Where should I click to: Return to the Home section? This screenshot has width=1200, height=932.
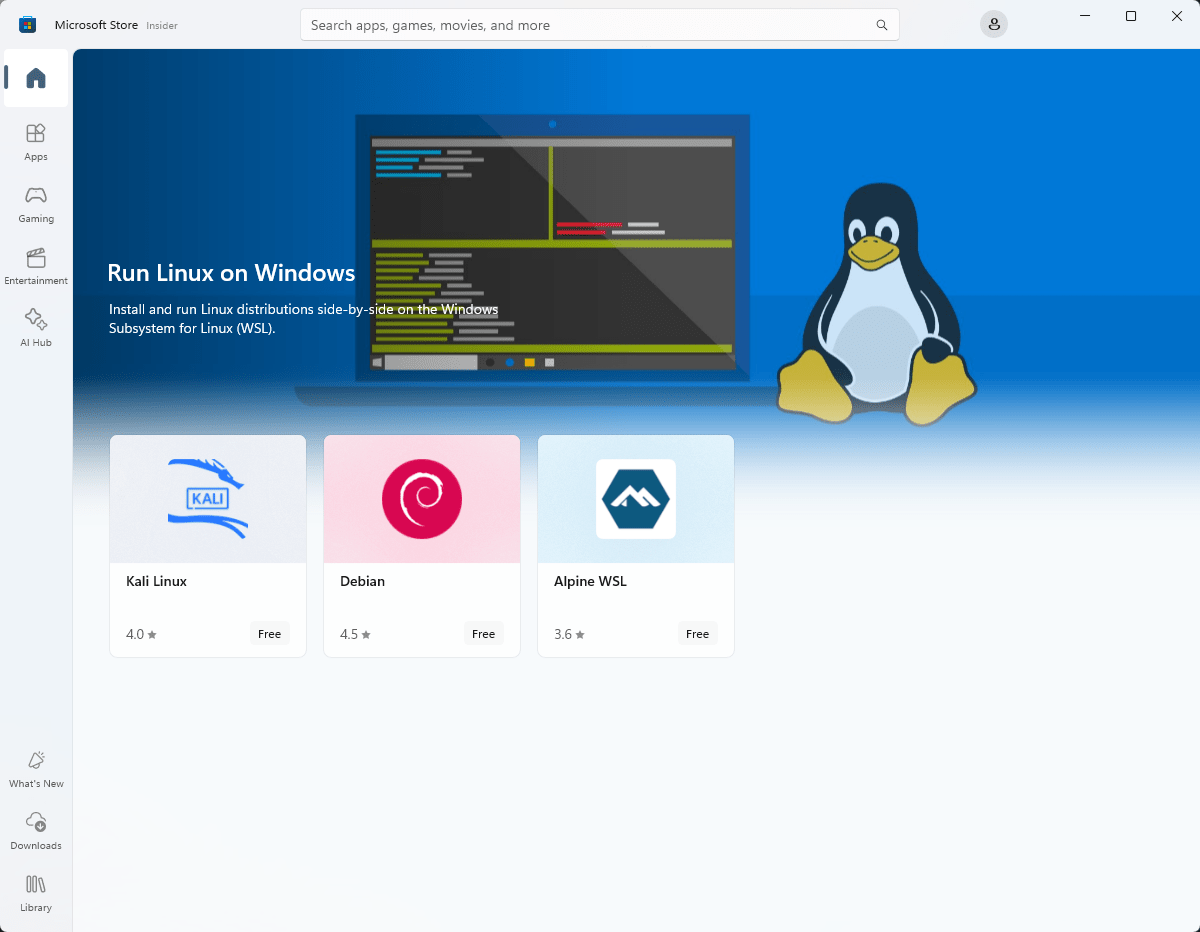point(35,78)
